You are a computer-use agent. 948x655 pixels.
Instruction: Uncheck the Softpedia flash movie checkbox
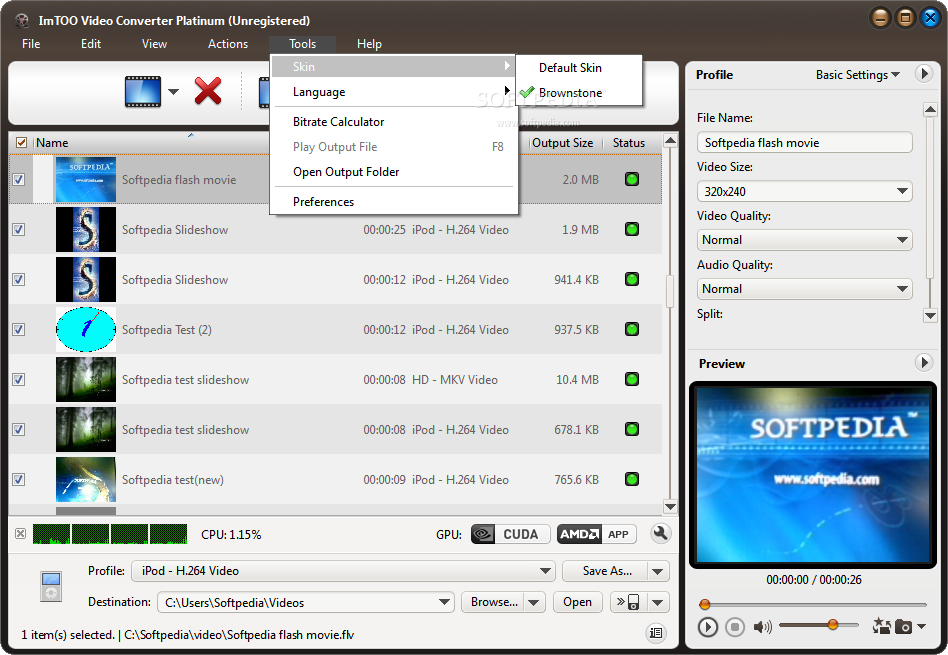coord(19,180)
